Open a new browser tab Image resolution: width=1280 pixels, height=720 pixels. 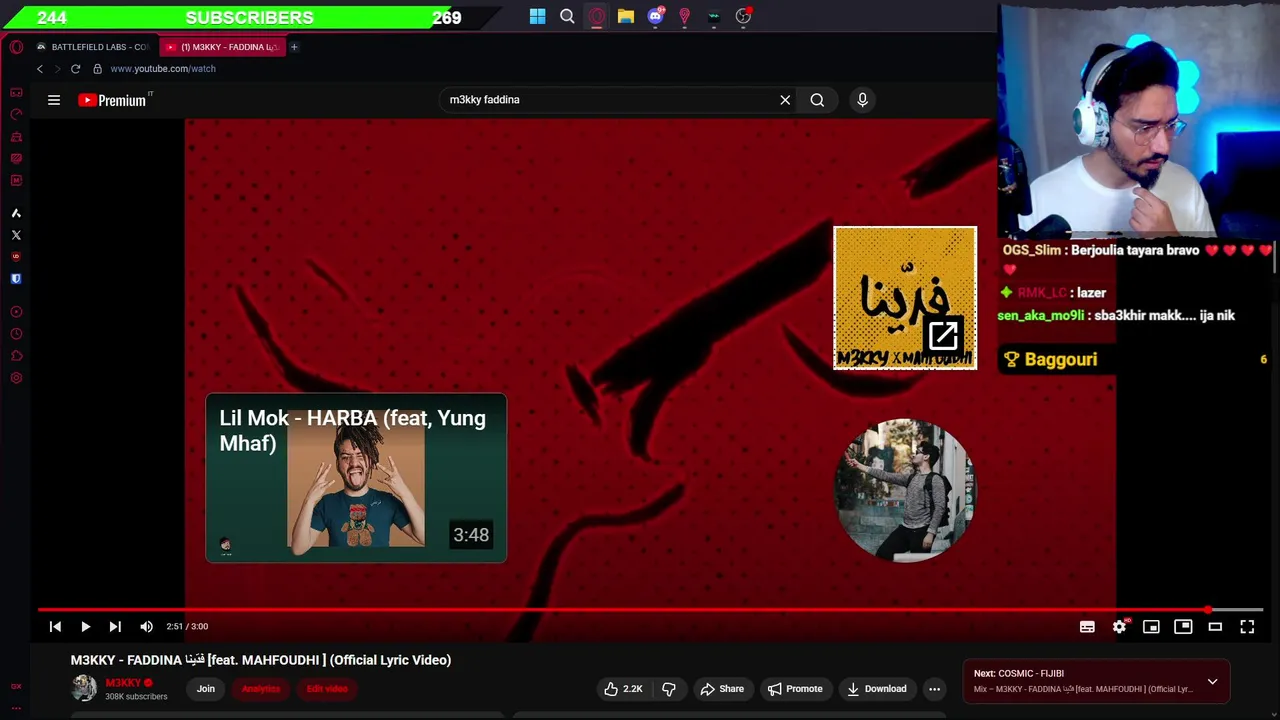click(x=294, y=47)
